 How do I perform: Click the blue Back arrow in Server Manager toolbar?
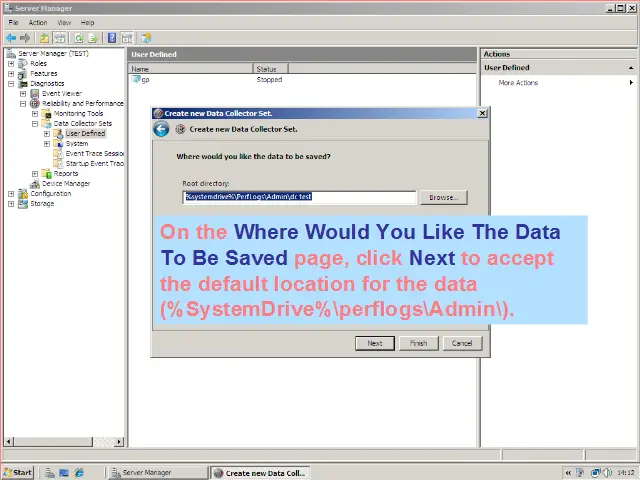coord(11,38)
